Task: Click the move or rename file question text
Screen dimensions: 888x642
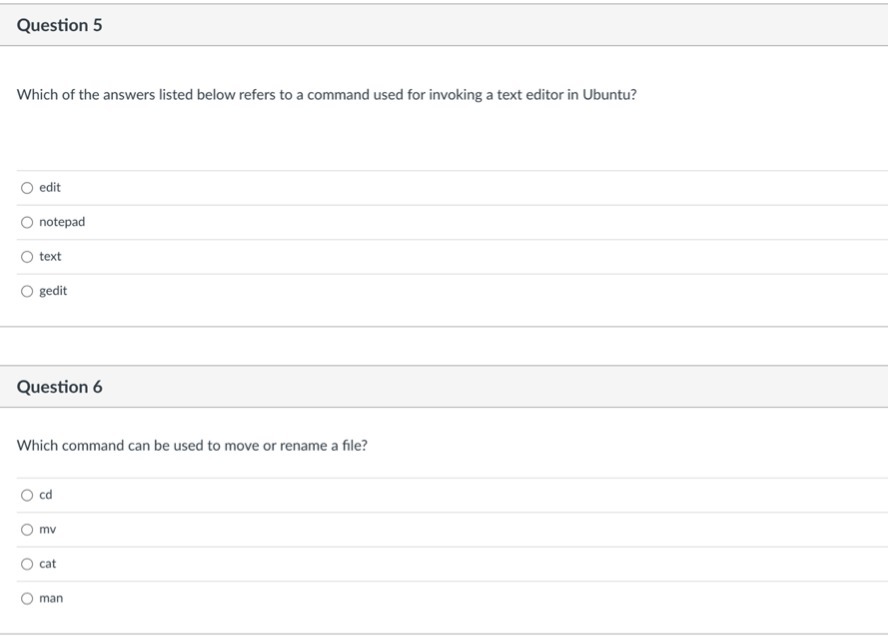Action: point(192,446)
